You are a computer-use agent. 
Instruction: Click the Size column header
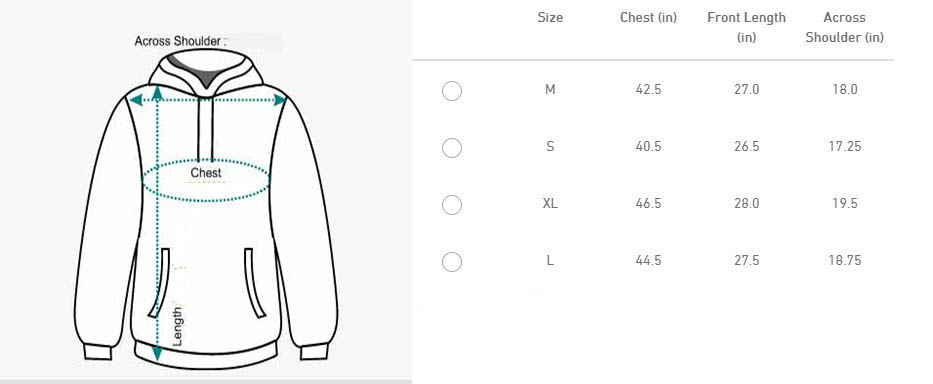pyautogui.click(x=550, y=17)
